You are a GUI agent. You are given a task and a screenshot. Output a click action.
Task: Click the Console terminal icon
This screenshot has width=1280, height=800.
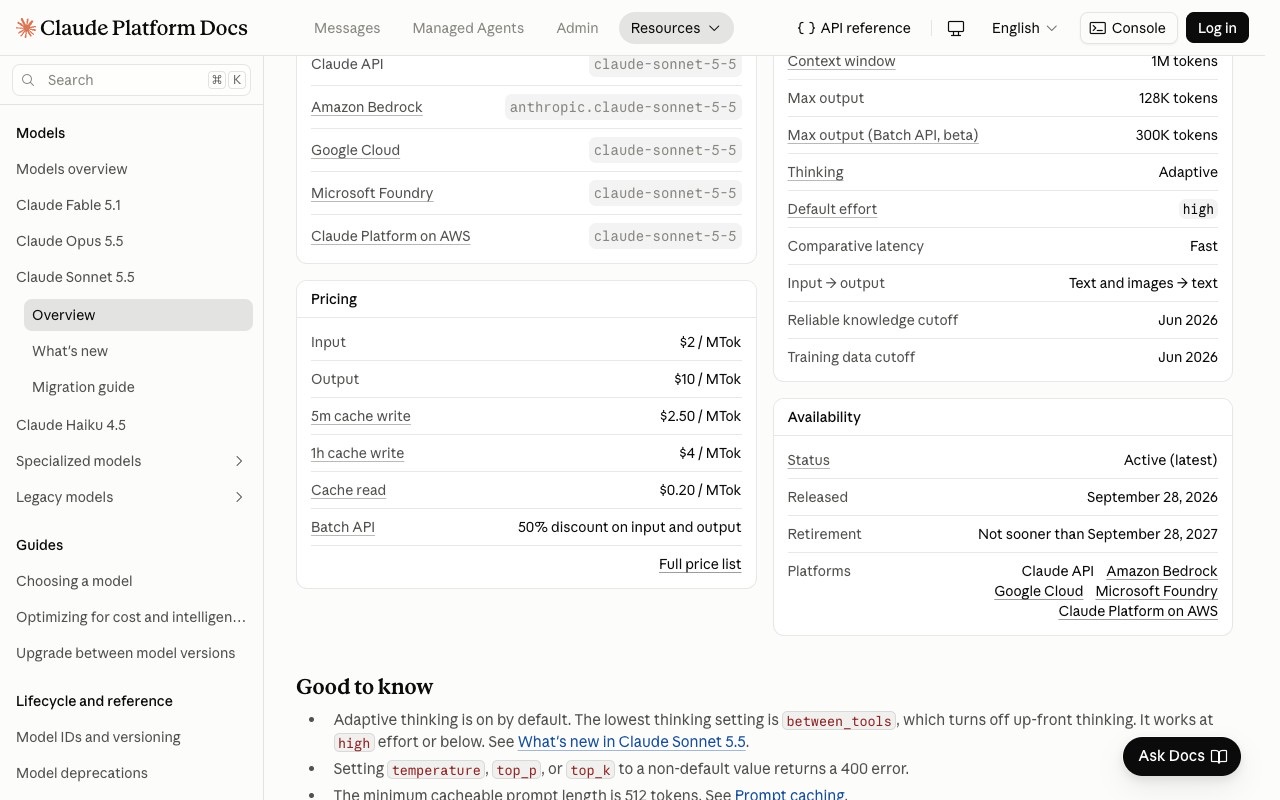tap(1098, 28)
